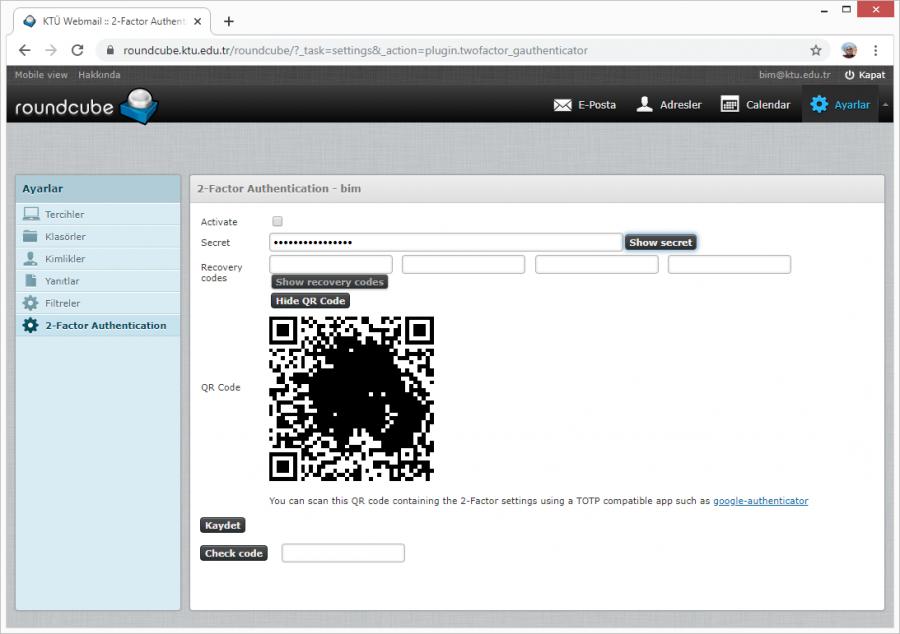Screen dimensions: 900x634
Task: Enable the Activate checkbox
Action: (277, 221)
